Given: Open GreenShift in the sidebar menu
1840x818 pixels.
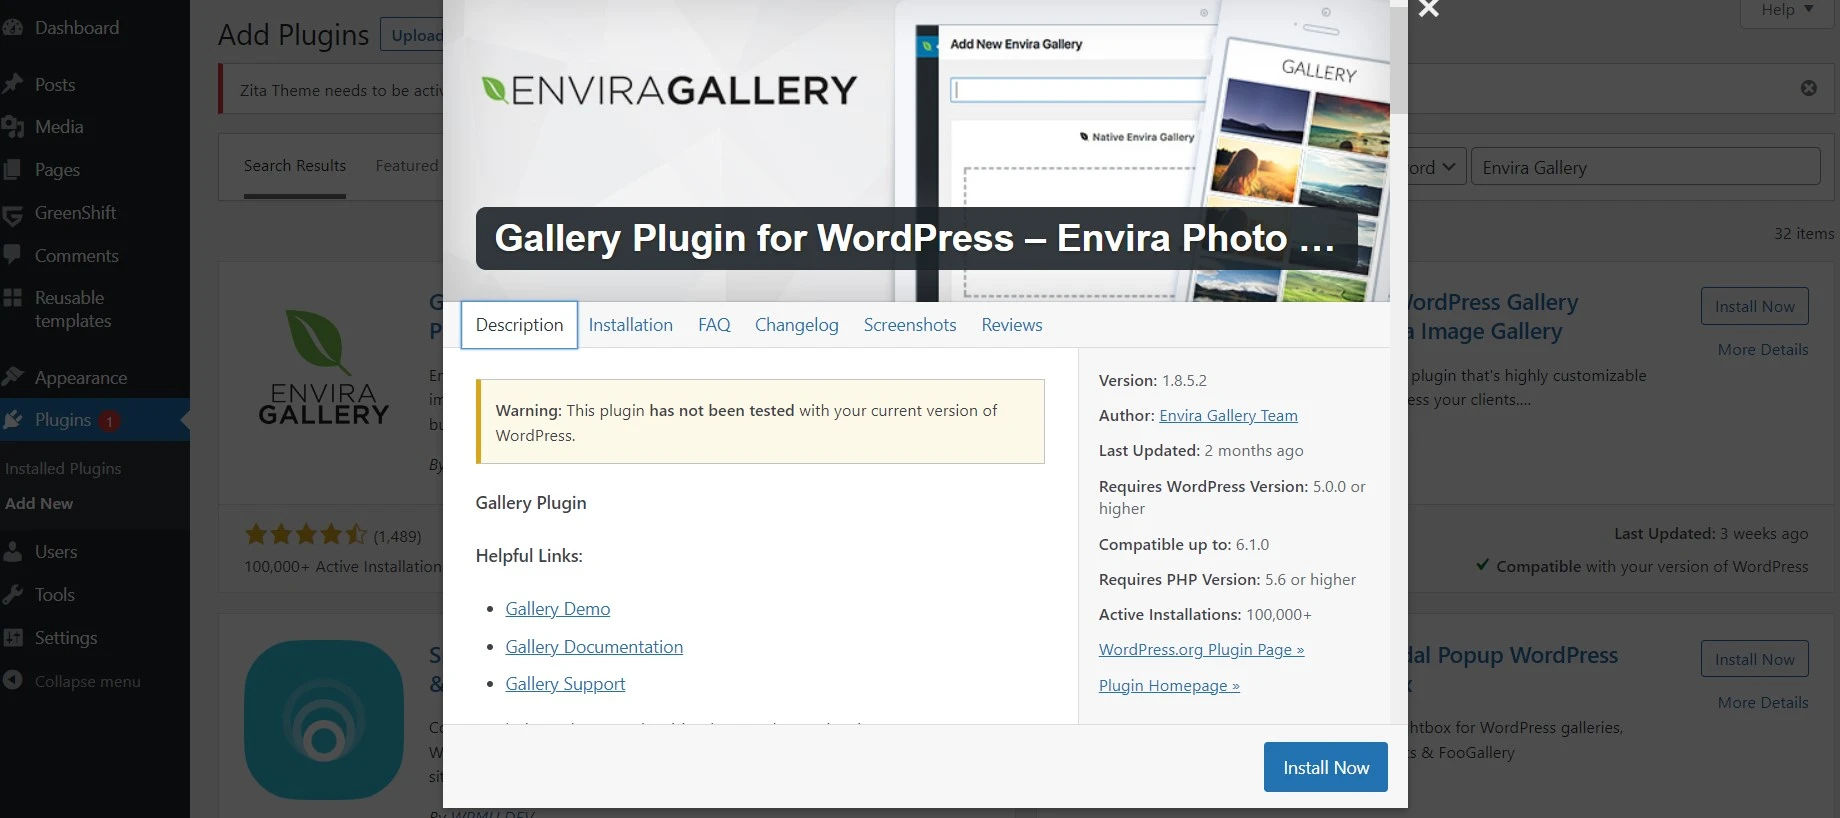Looking at the screenshot, I should point(75,213).
